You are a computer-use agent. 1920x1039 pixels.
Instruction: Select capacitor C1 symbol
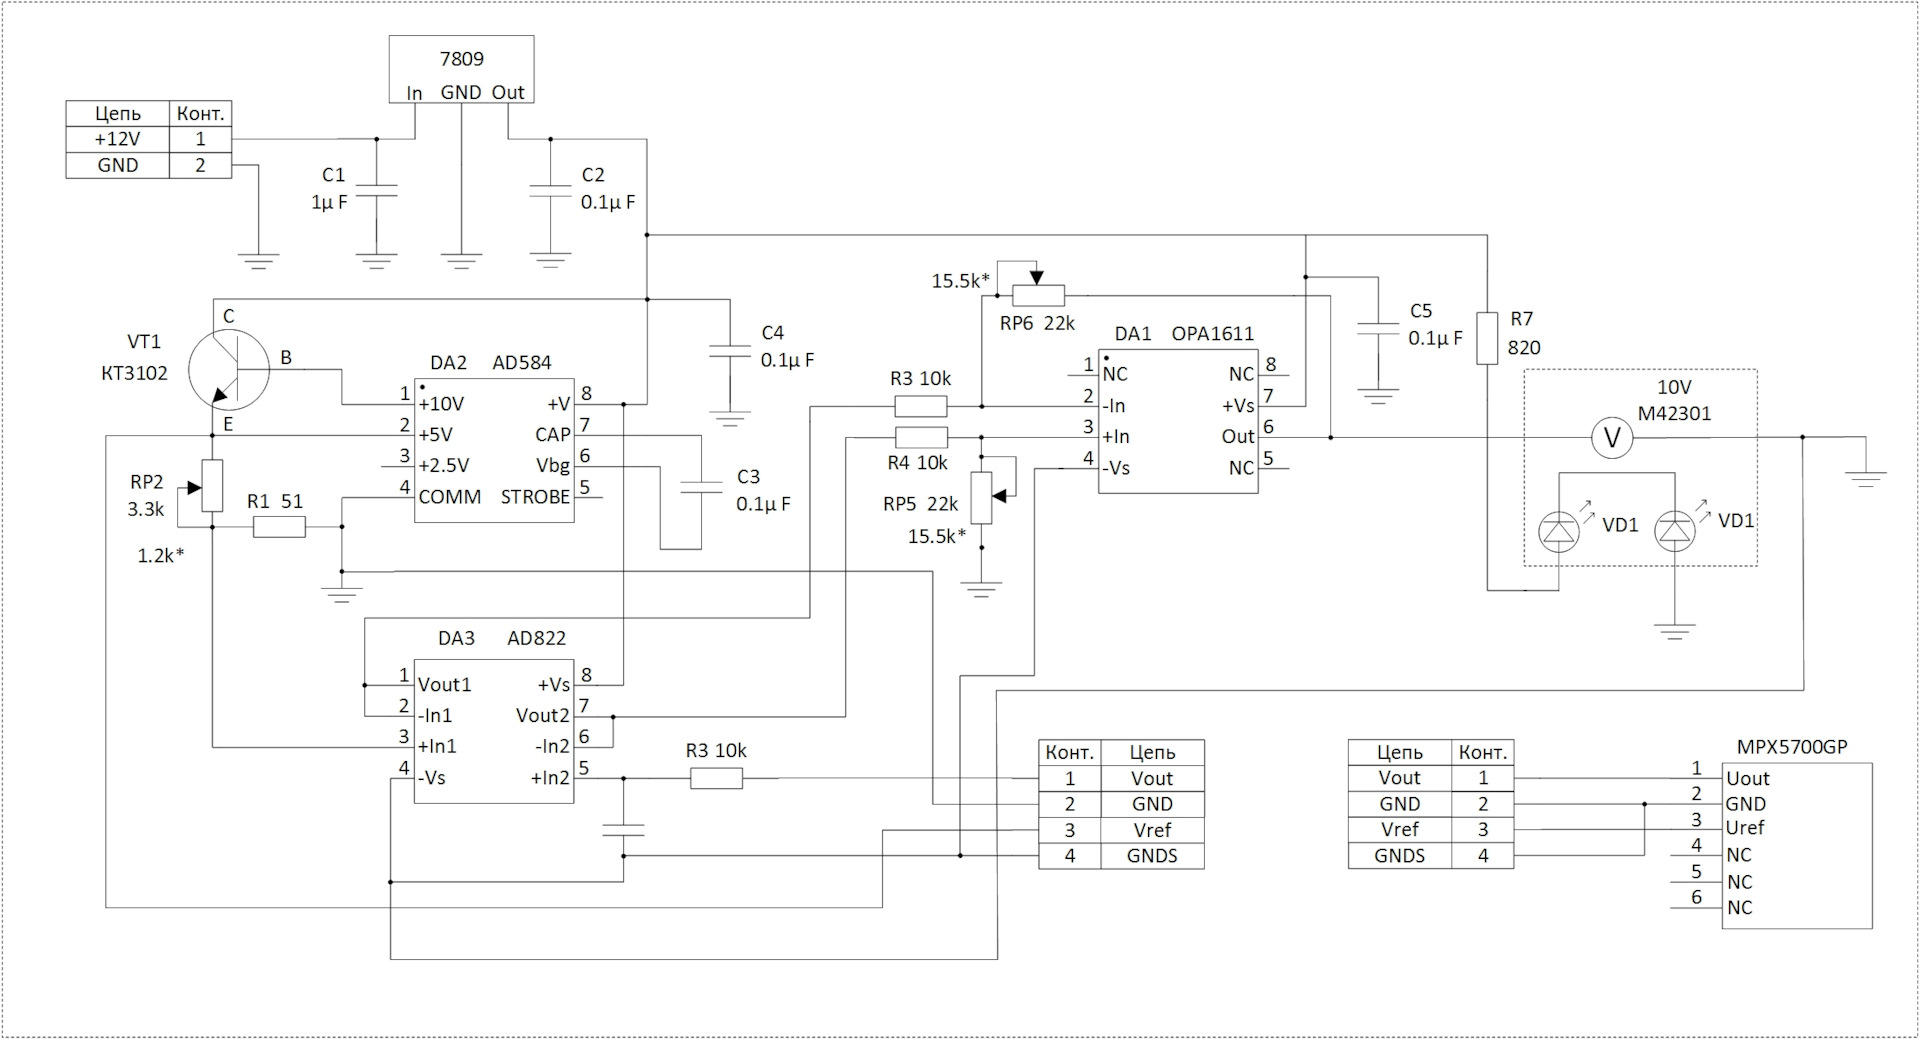tap(376, 190)
